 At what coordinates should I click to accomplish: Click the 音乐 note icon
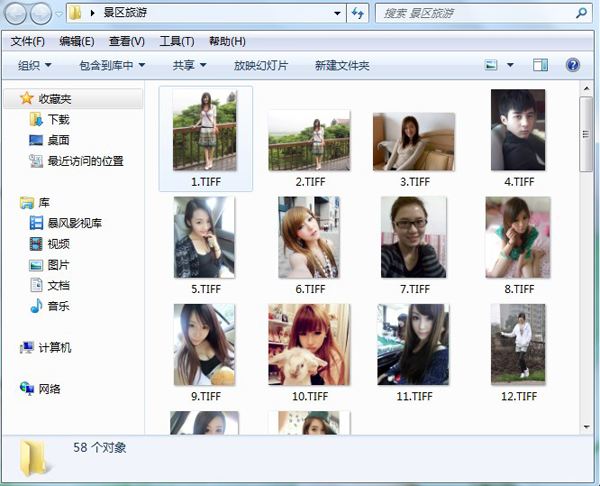pos(36,306)
